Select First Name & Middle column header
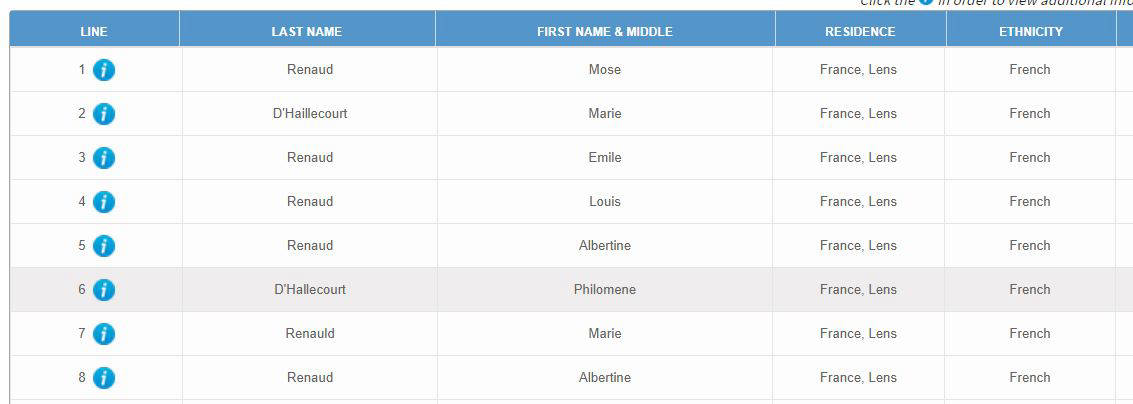Viewport: 1133px width, 404px height. pyautogui.click(x=605, y=31)
